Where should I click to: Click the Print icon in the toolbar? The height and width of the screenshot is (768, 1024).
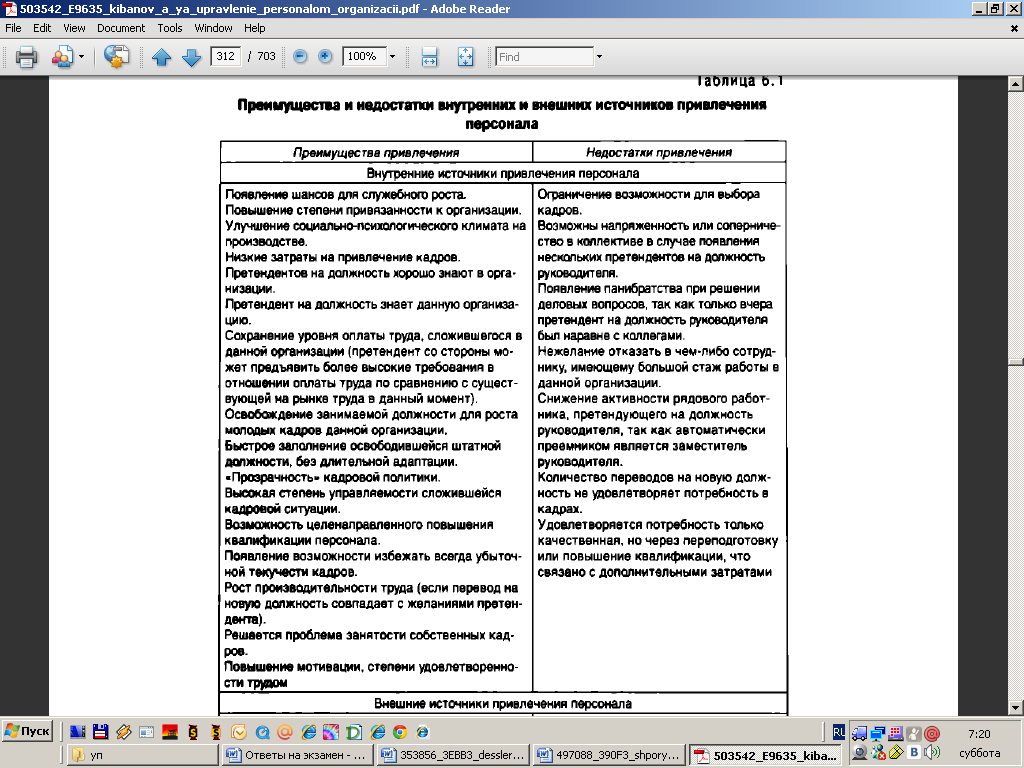click(26, 57)
